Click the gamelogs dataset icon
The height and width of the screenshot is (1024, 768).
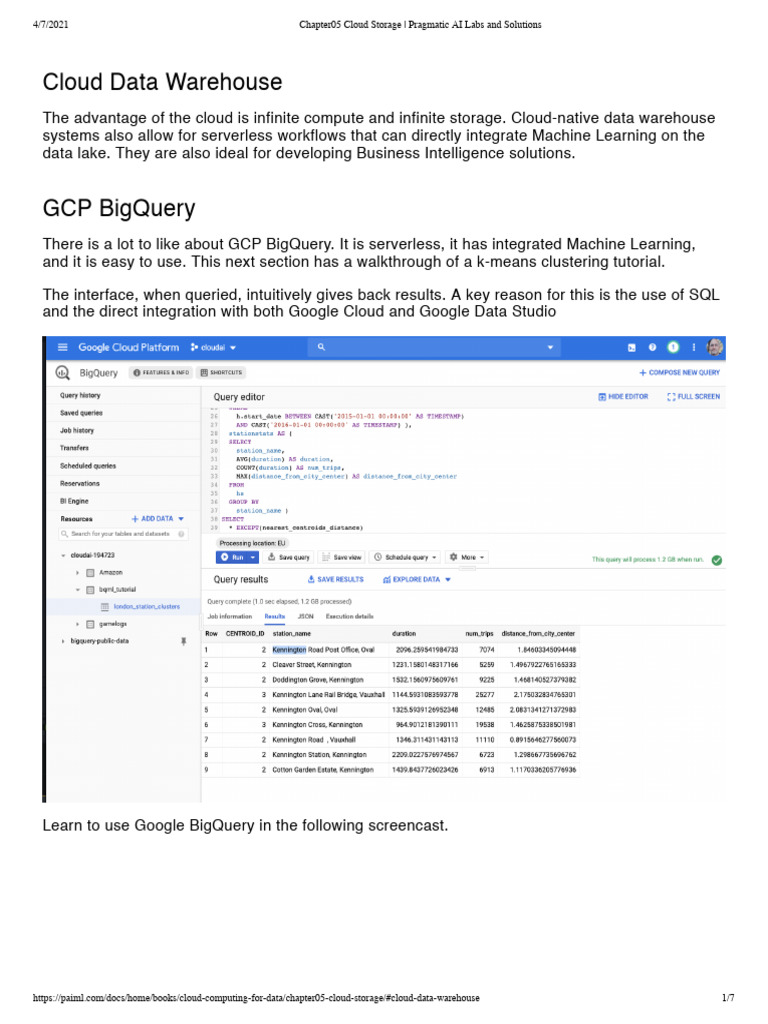pyautogui.click(x=91, y=624)
